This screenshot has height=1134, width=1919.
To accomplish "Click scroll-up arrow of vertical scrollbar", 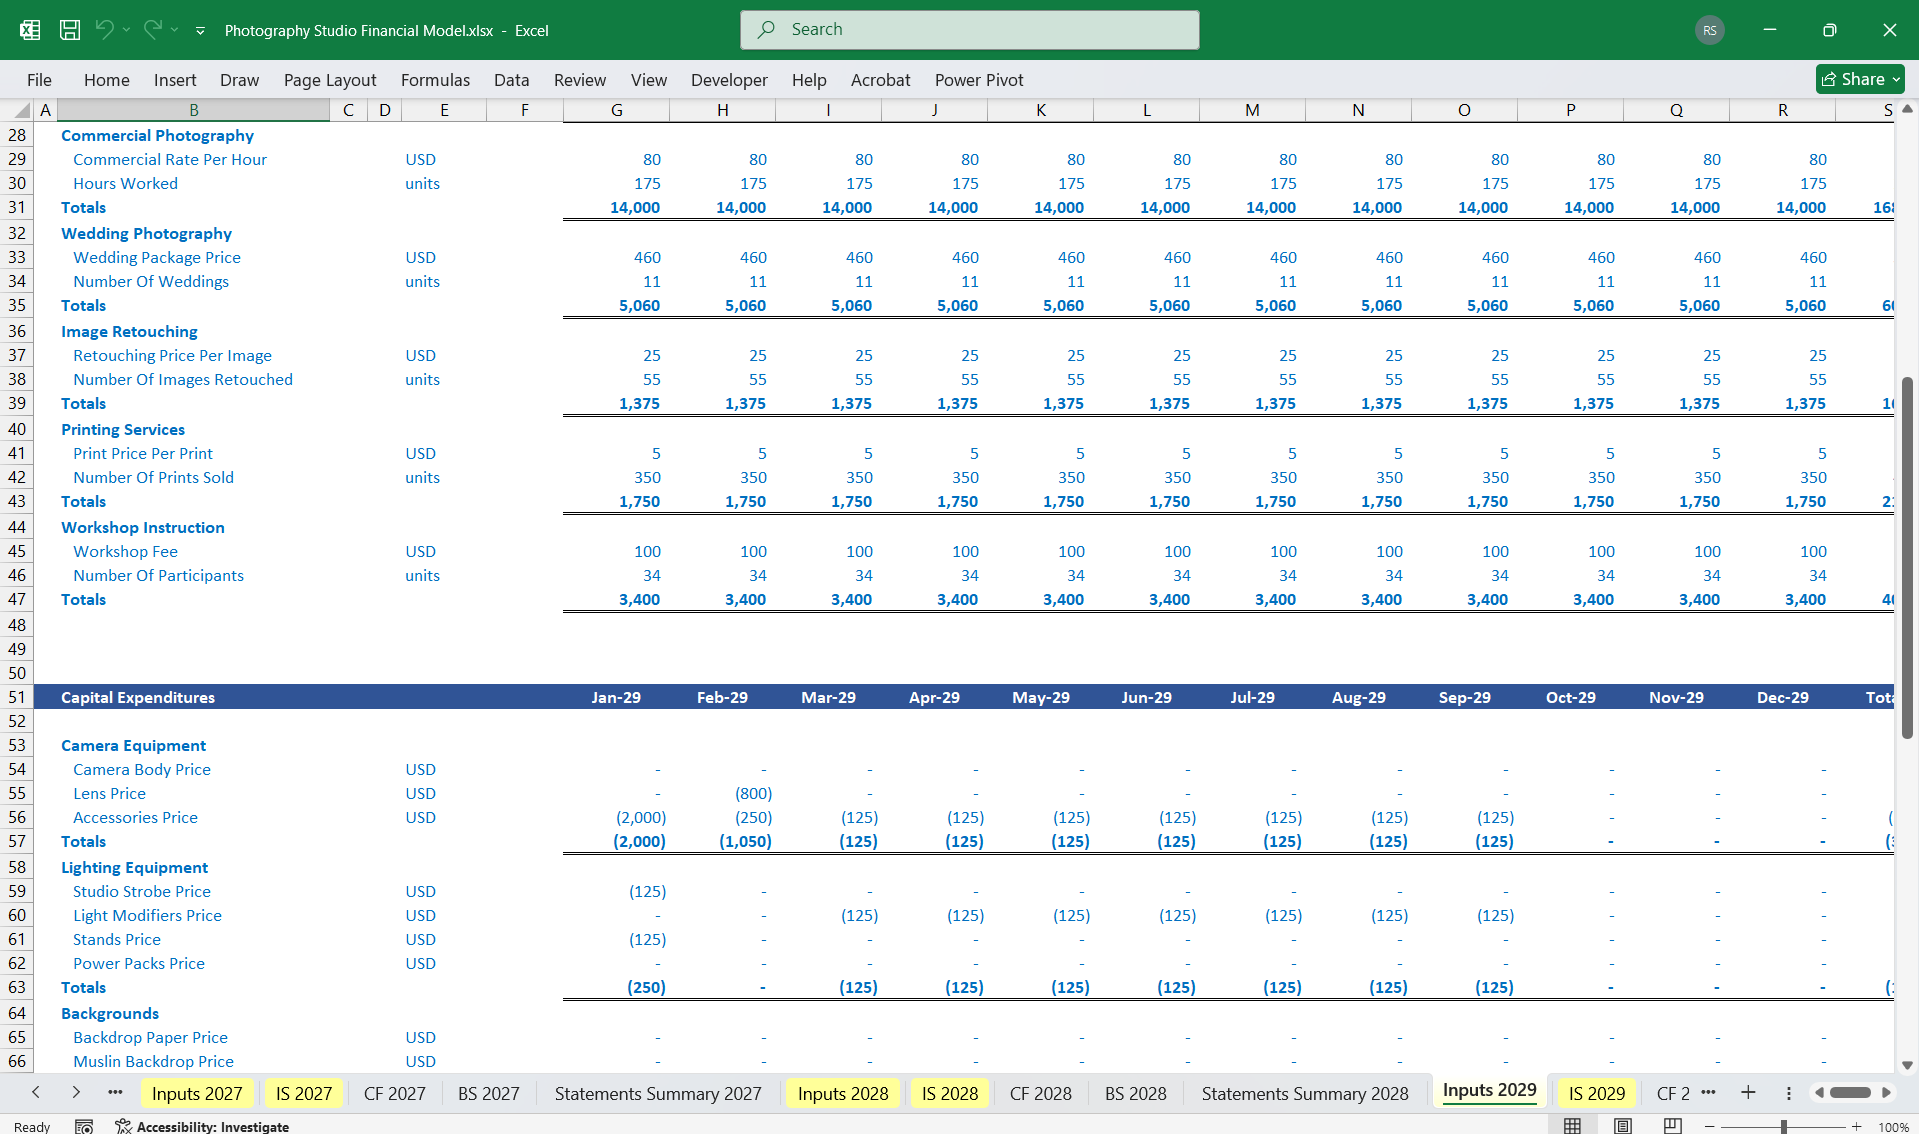I will [1907, 109].
